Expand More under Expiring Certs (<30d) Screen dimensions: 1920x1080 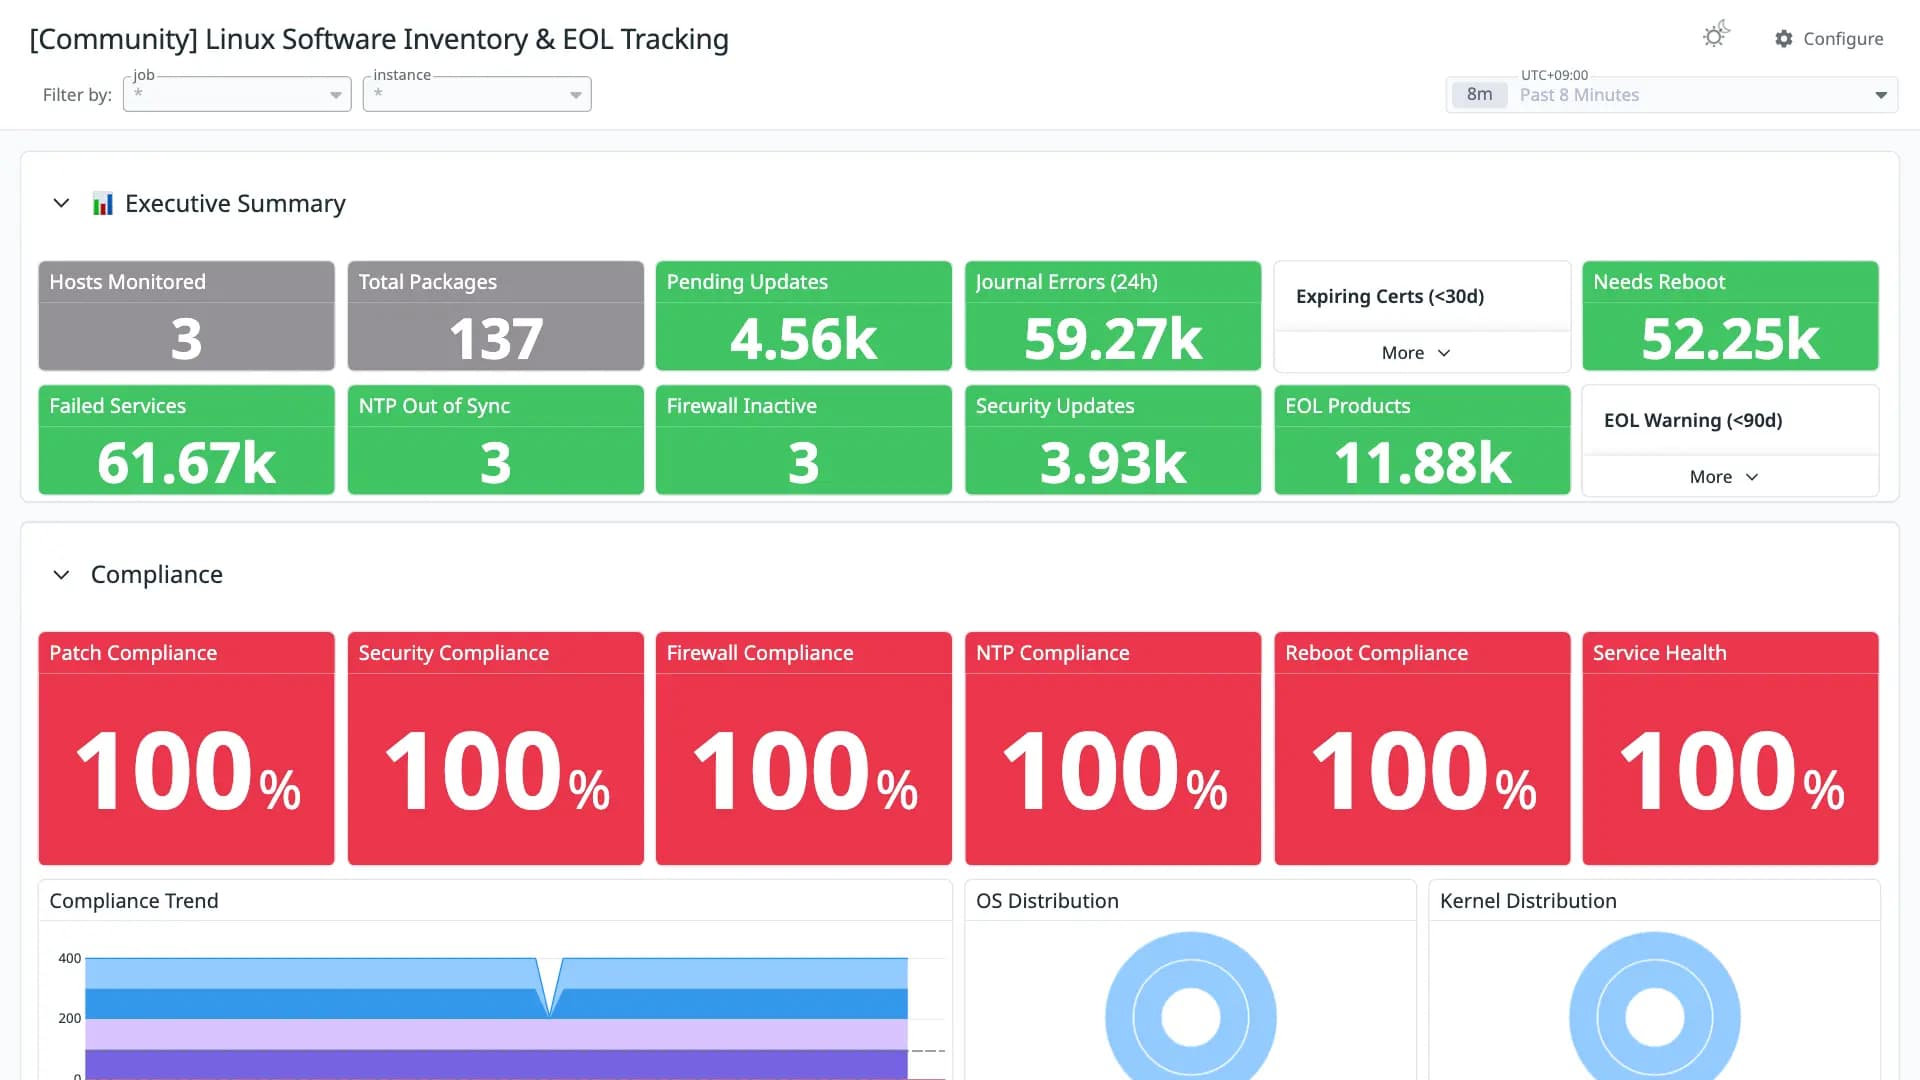[x=1416, y=353]
